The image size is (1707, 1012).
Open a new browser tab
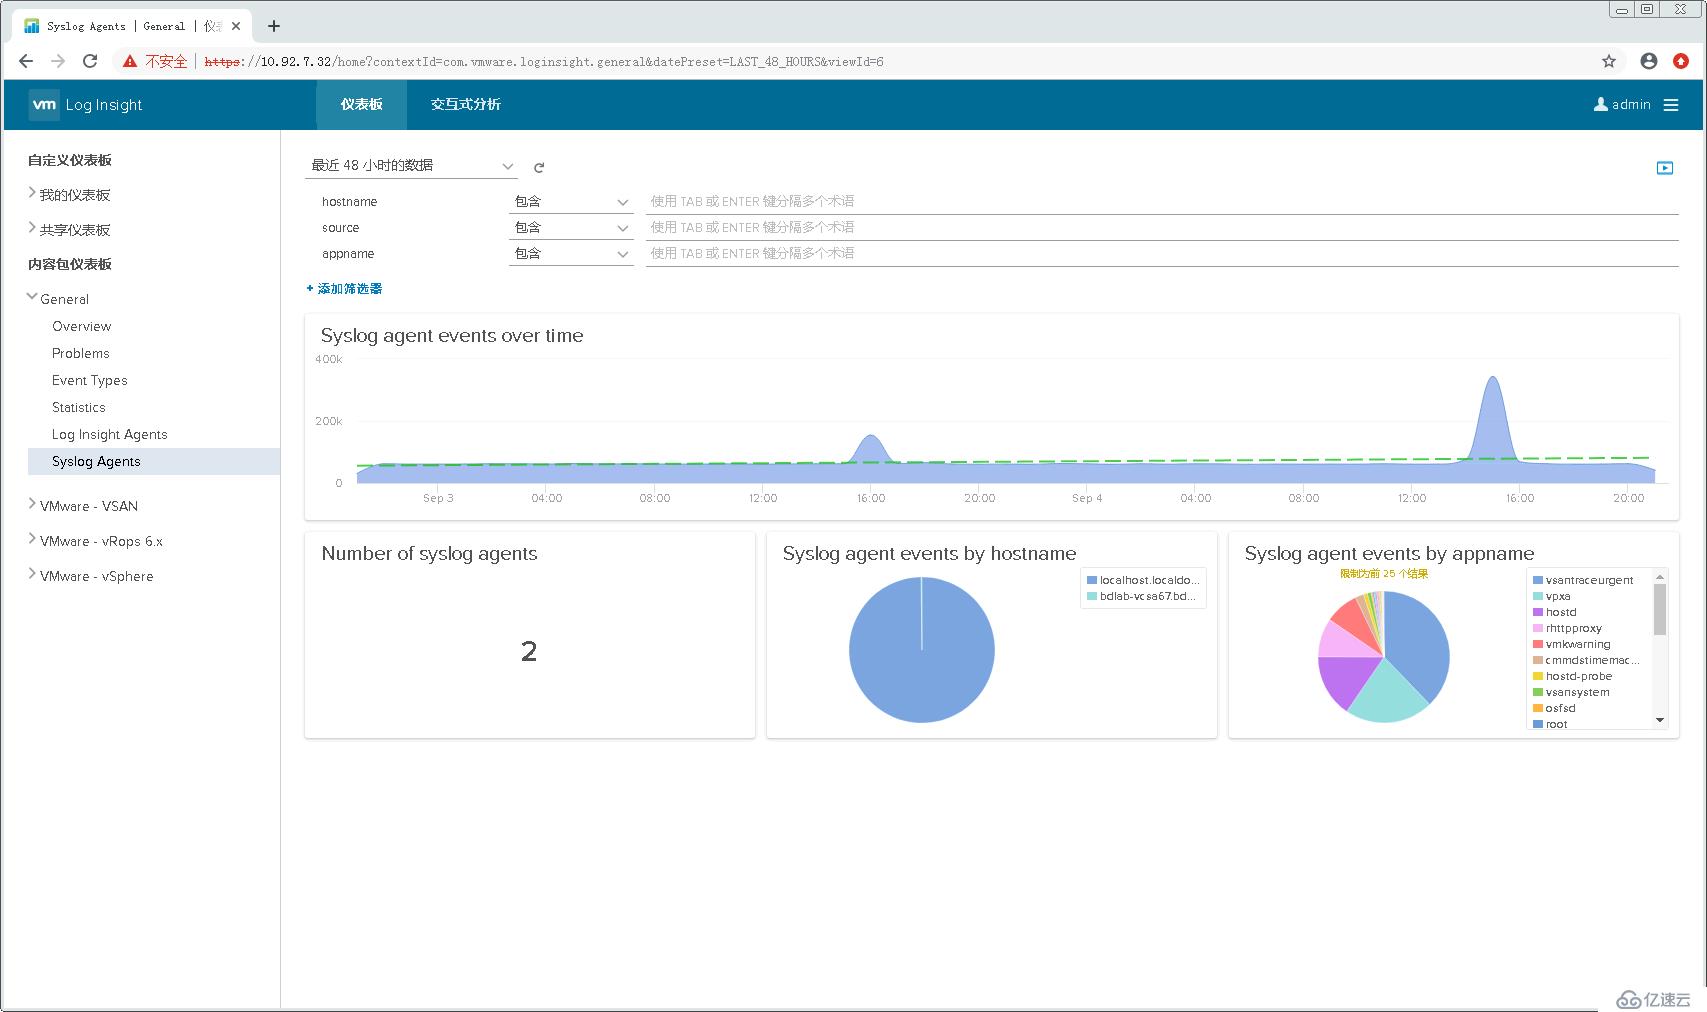click(274, 26)
